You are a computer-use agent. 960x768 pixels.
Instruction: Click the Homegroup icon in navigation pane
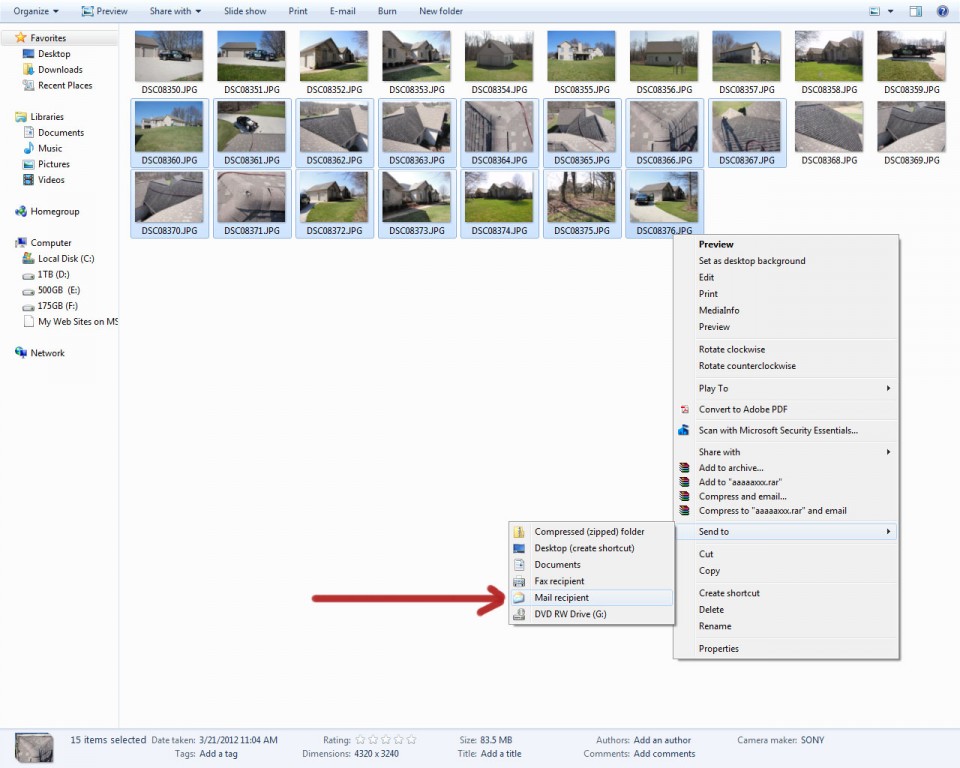click(x=21, y=212)
